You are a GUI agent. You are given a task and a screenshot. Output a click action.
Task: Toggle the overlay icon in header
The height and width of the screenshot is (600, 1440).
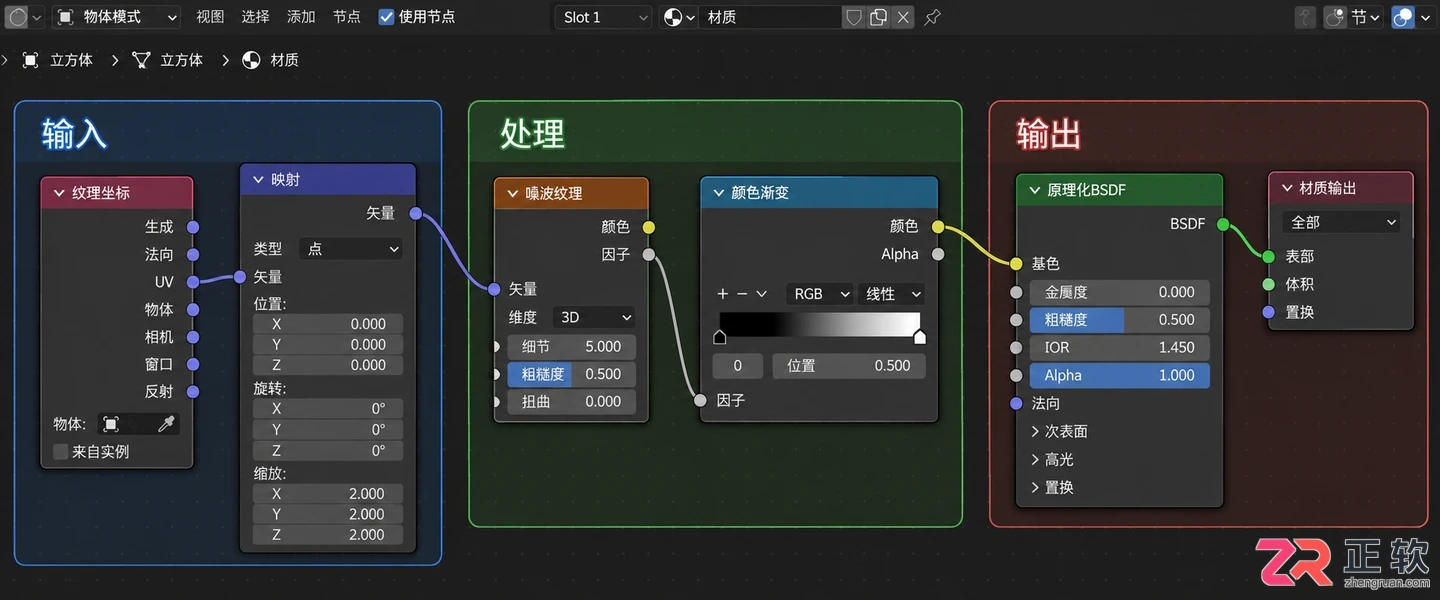1403,17
